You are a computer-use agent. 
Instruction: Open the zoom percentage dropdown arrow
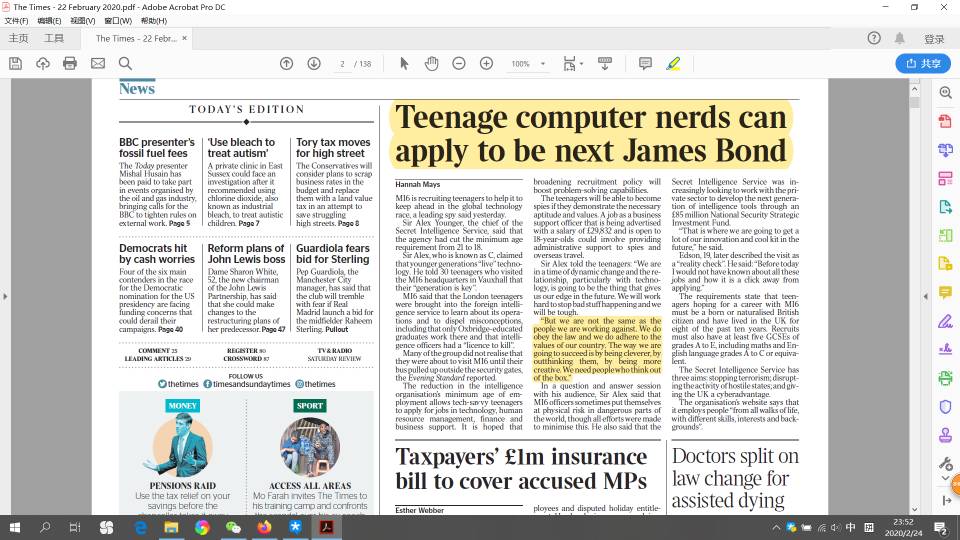pyautogui.click(x=542, y=64)
